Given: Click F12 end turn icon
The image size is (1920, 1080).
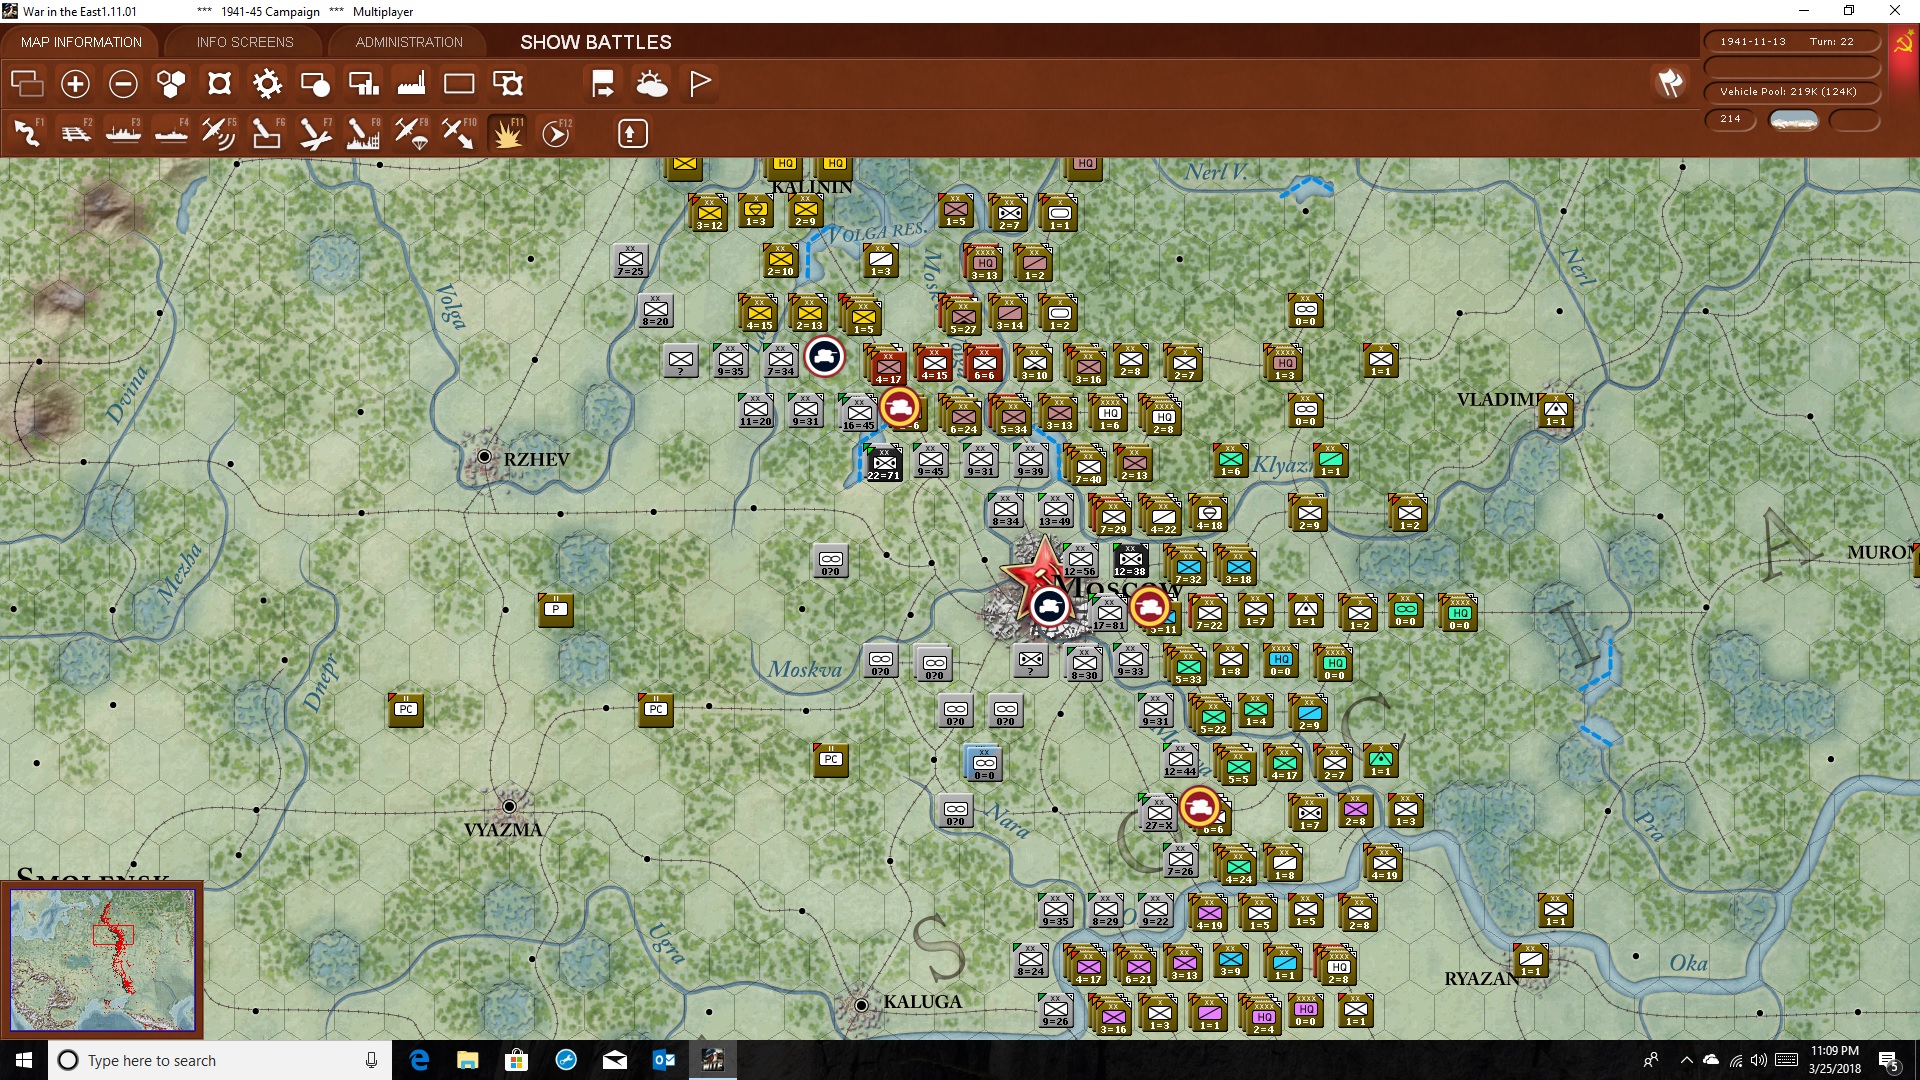Looking at the screenshot, I should pos(556,133).
